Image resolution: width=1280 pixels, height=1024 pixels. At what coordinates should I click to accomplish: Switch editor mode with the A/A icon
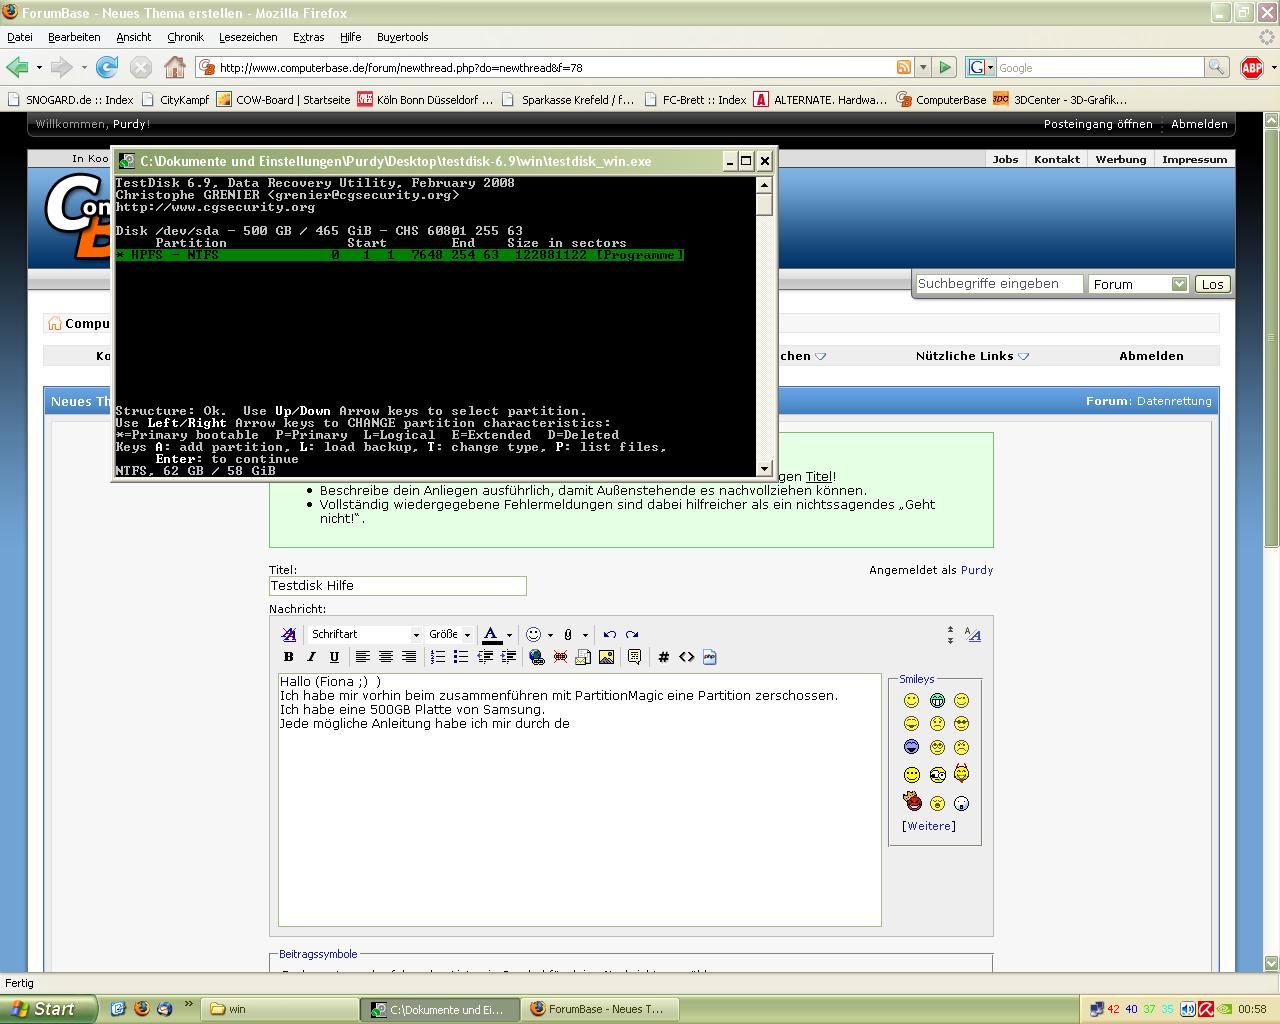(973, 634)
